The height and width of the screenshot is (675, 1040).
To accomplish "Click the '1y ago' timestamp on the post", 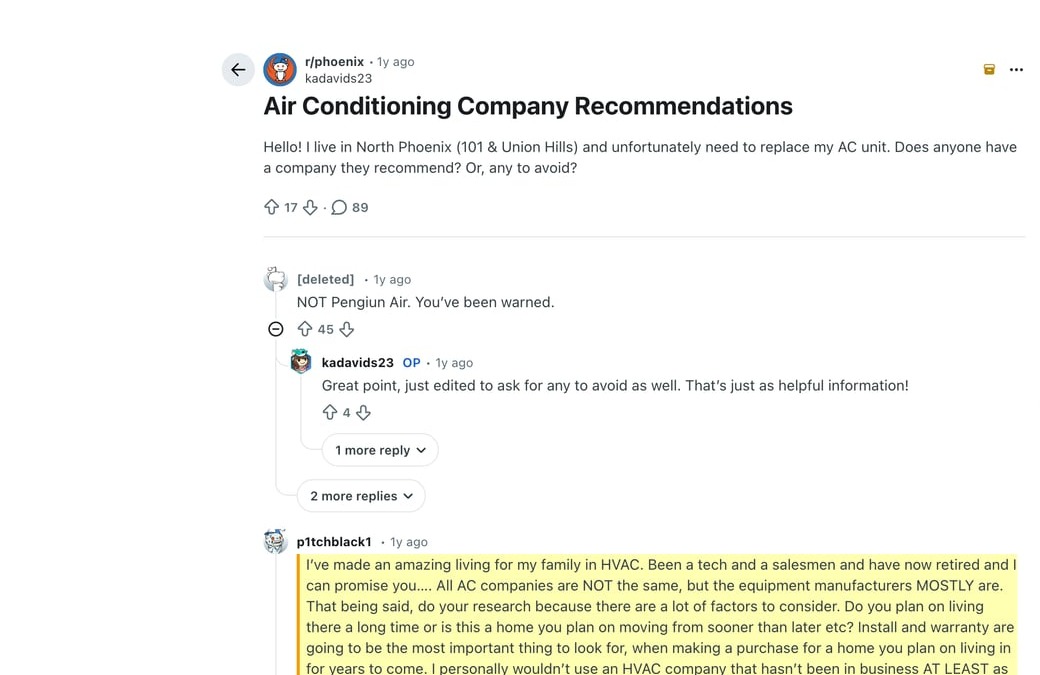I will click(395, 61).
